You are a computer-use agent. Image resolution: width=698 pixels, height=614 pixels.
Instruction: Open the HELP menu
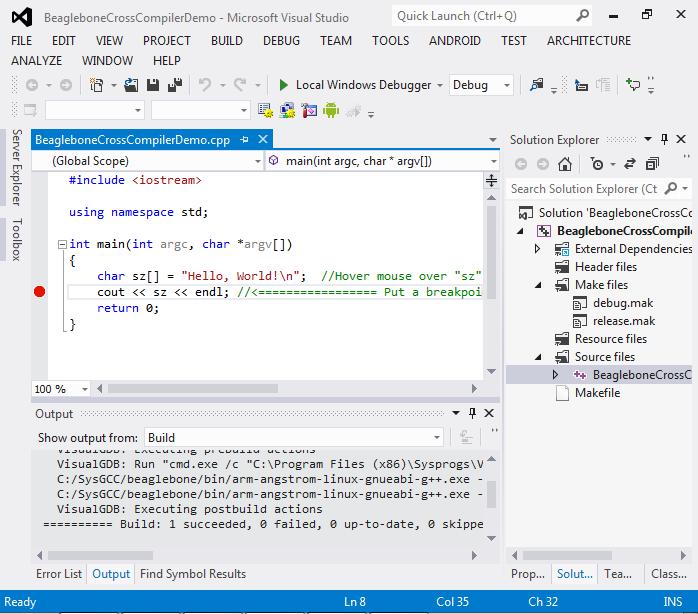coord(166,61)
